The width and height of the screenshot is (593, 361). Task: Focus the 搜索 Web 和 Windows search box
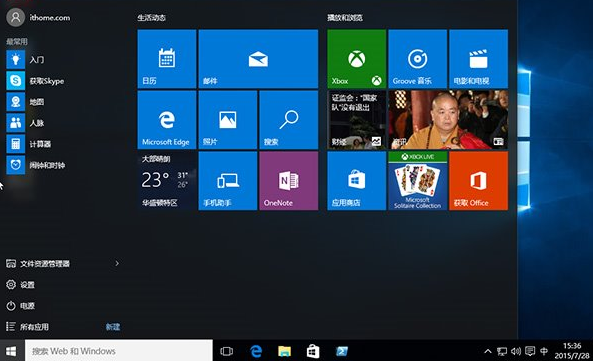pos(119,351)
